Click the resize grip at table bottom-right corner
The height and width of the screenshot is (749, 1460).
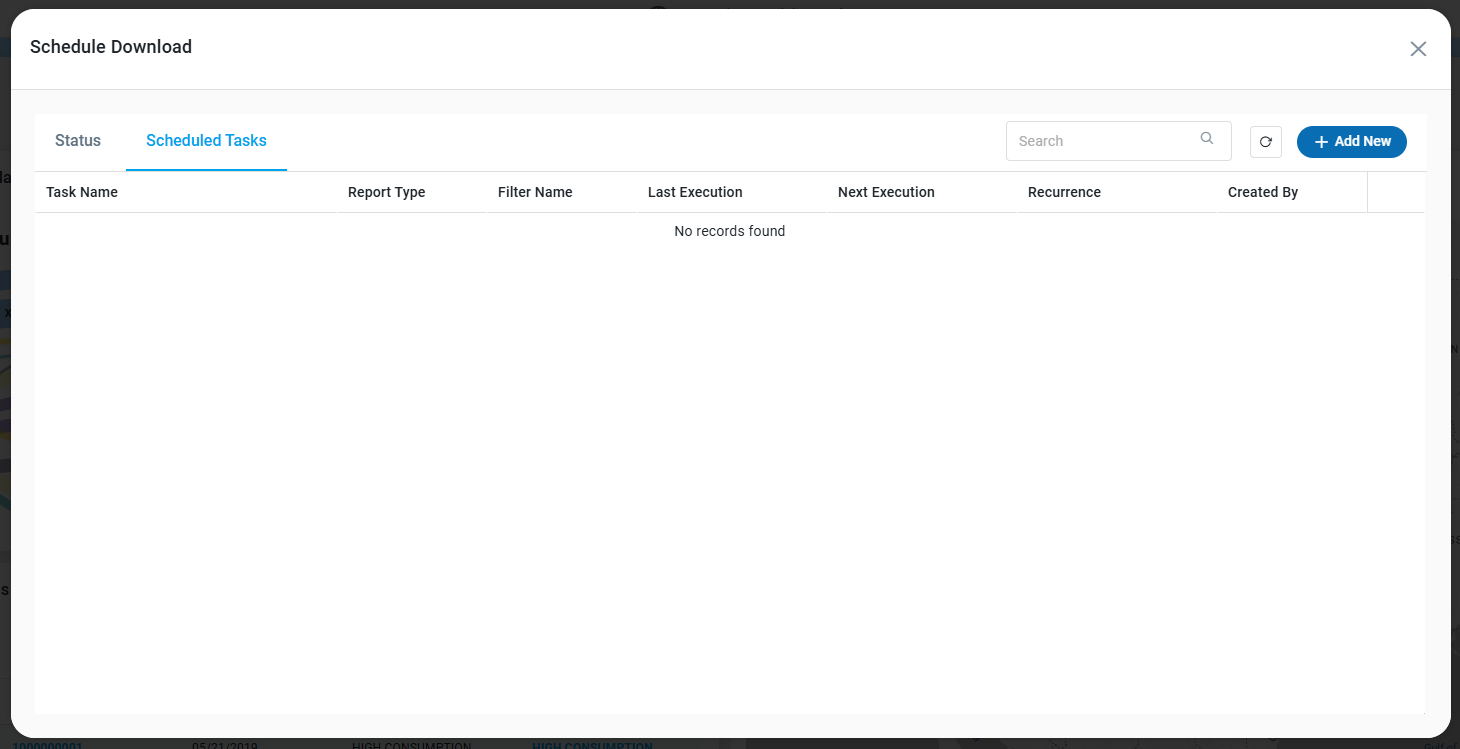[1422, 711]
